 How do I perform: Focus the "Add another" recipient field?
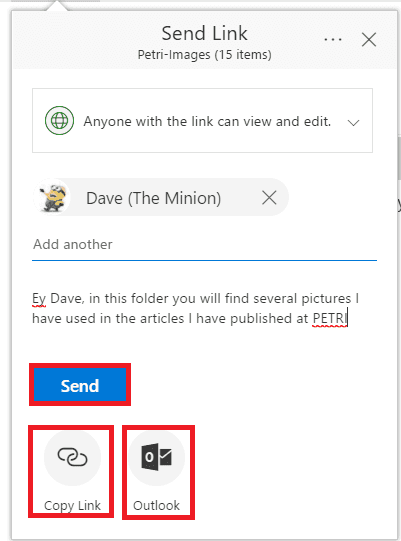tap(204, 245)
